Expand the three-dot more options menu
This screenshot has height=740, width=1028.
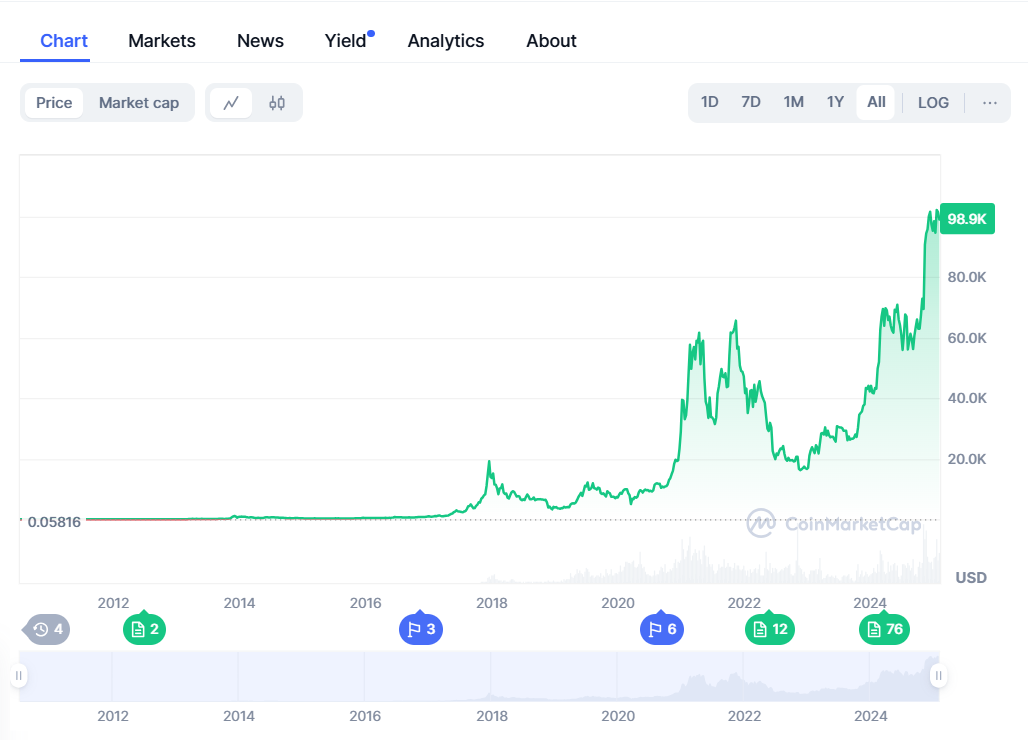coord(990,103)
